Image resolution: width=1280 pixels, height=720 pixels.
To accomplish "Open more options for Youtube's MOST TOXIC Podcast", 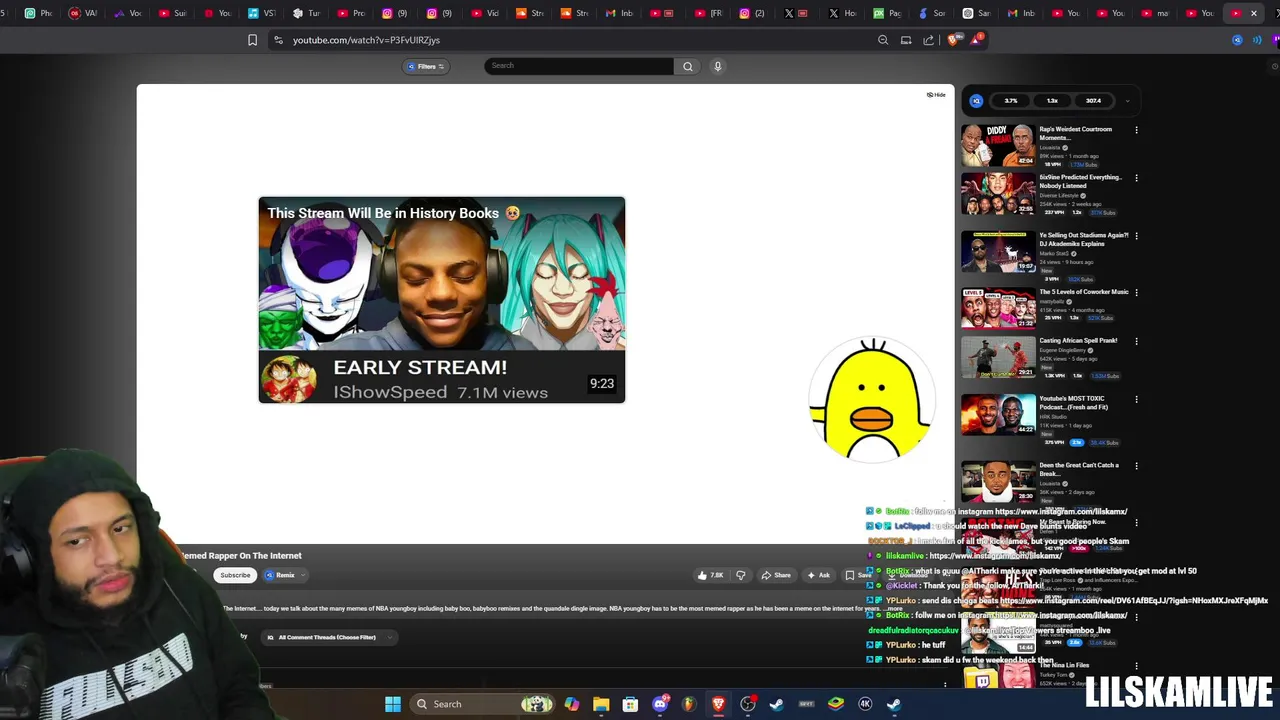I will click(1136, 399).
